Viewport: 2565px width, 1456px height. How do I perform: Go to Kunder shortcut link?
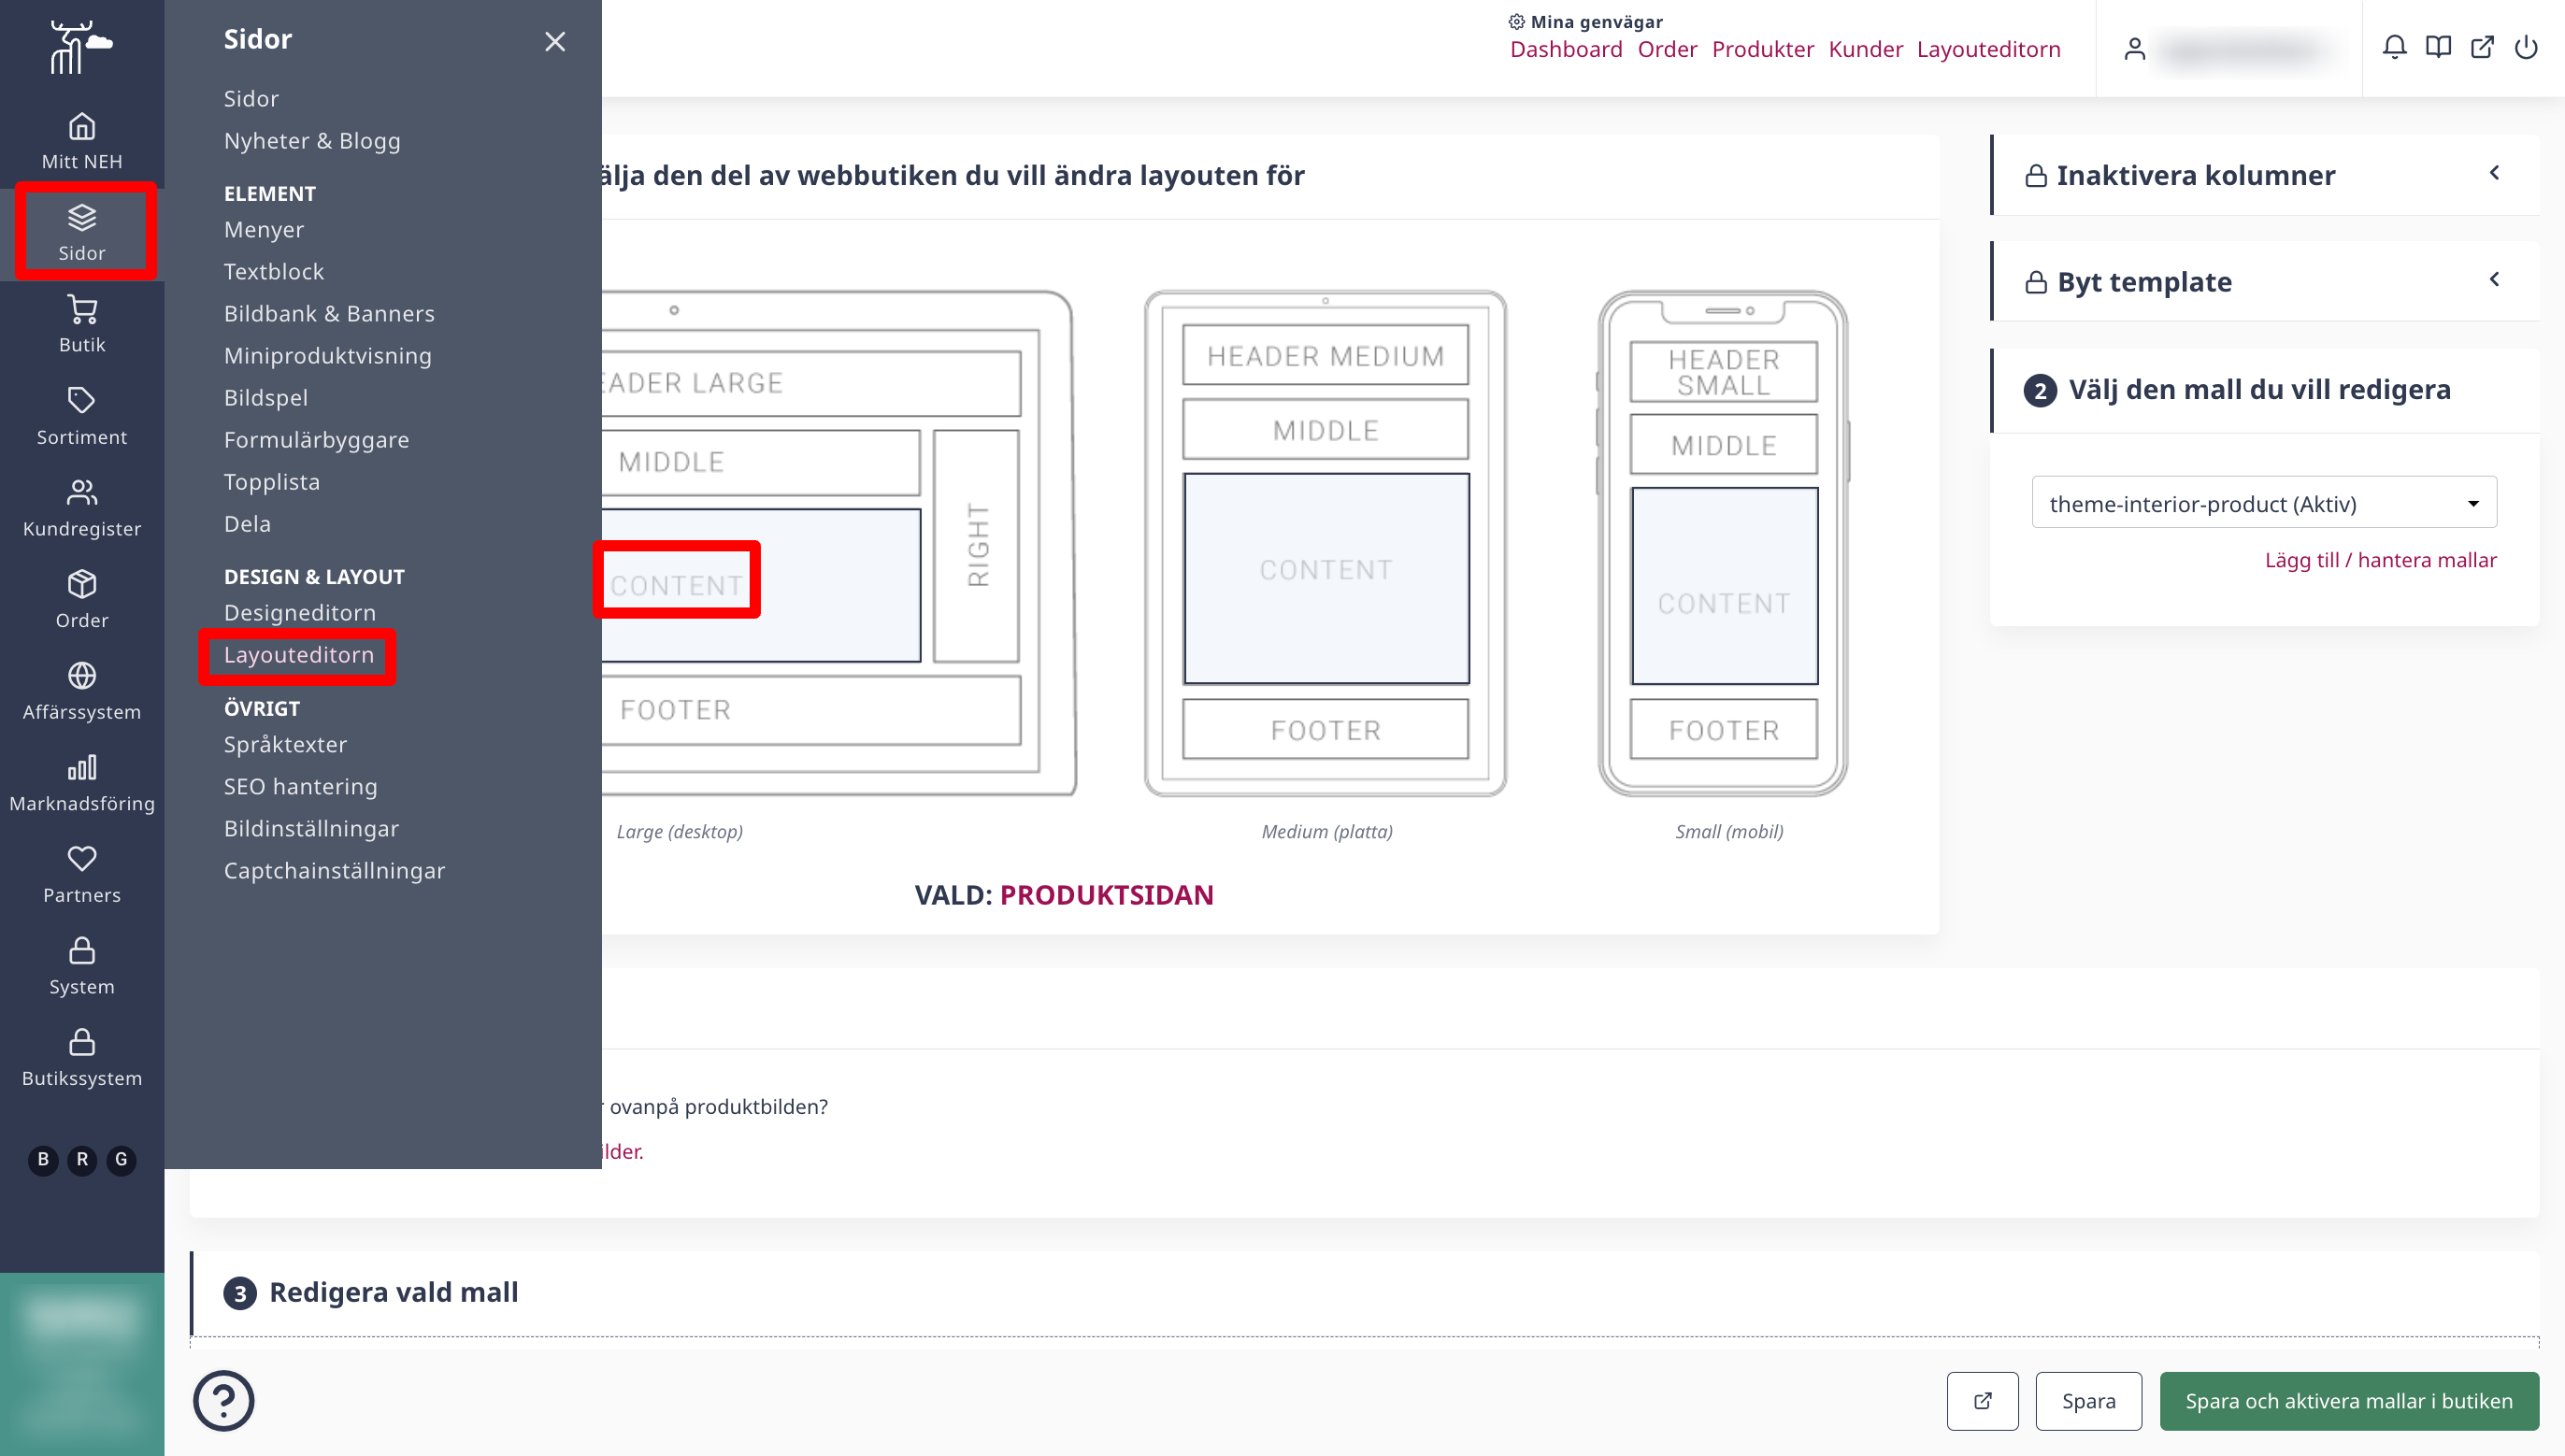pos(1866,49)
